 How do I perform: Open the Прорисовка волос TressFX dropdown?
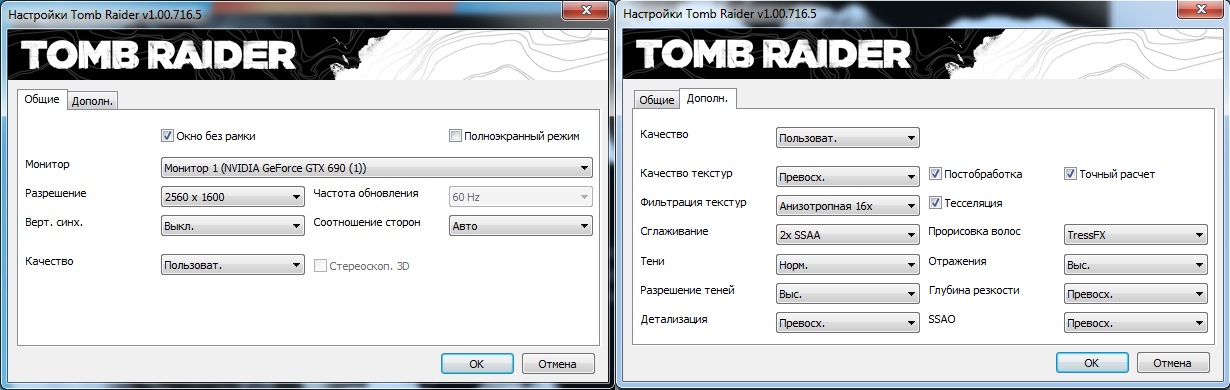tap(1136, 235)
